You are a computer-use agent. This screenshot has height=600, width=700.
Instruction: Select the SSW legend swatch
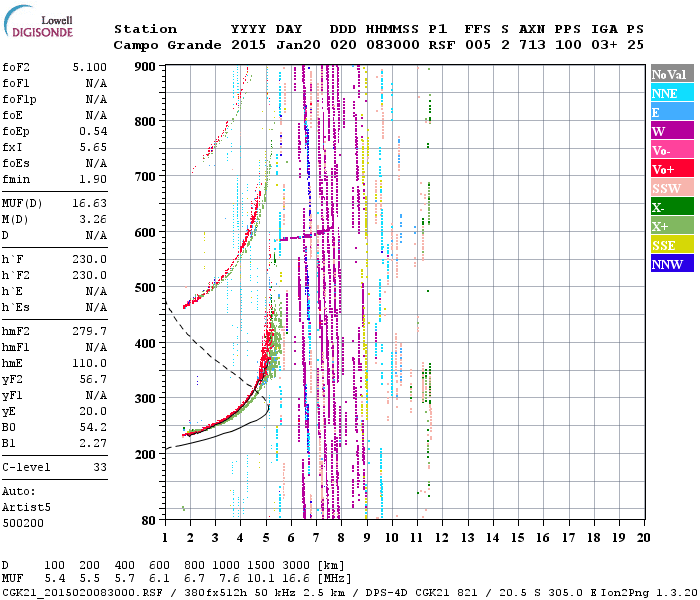pyautogui.click(x=672, y=188)
